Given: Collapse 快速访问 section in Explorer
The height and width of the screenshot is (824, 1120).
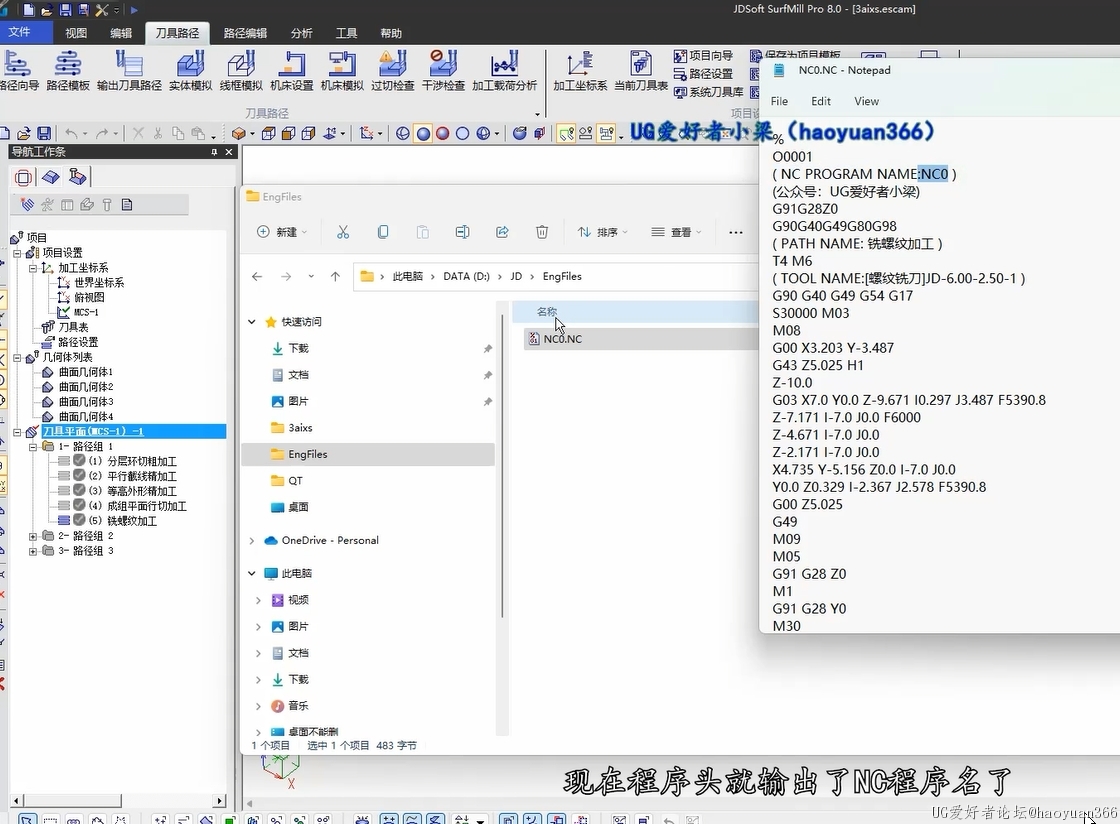Looking at the screenshot, I should pos(252,322).
